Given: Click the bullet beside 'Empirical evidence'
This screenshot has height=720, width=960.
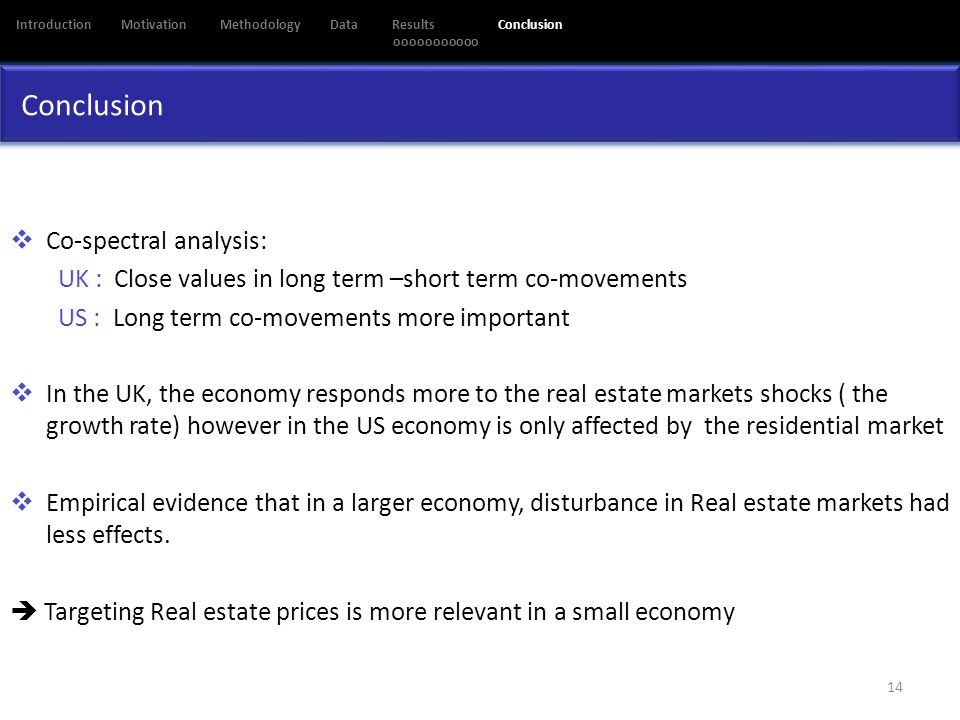Looking at the screenshot, I should click(22, 501).
